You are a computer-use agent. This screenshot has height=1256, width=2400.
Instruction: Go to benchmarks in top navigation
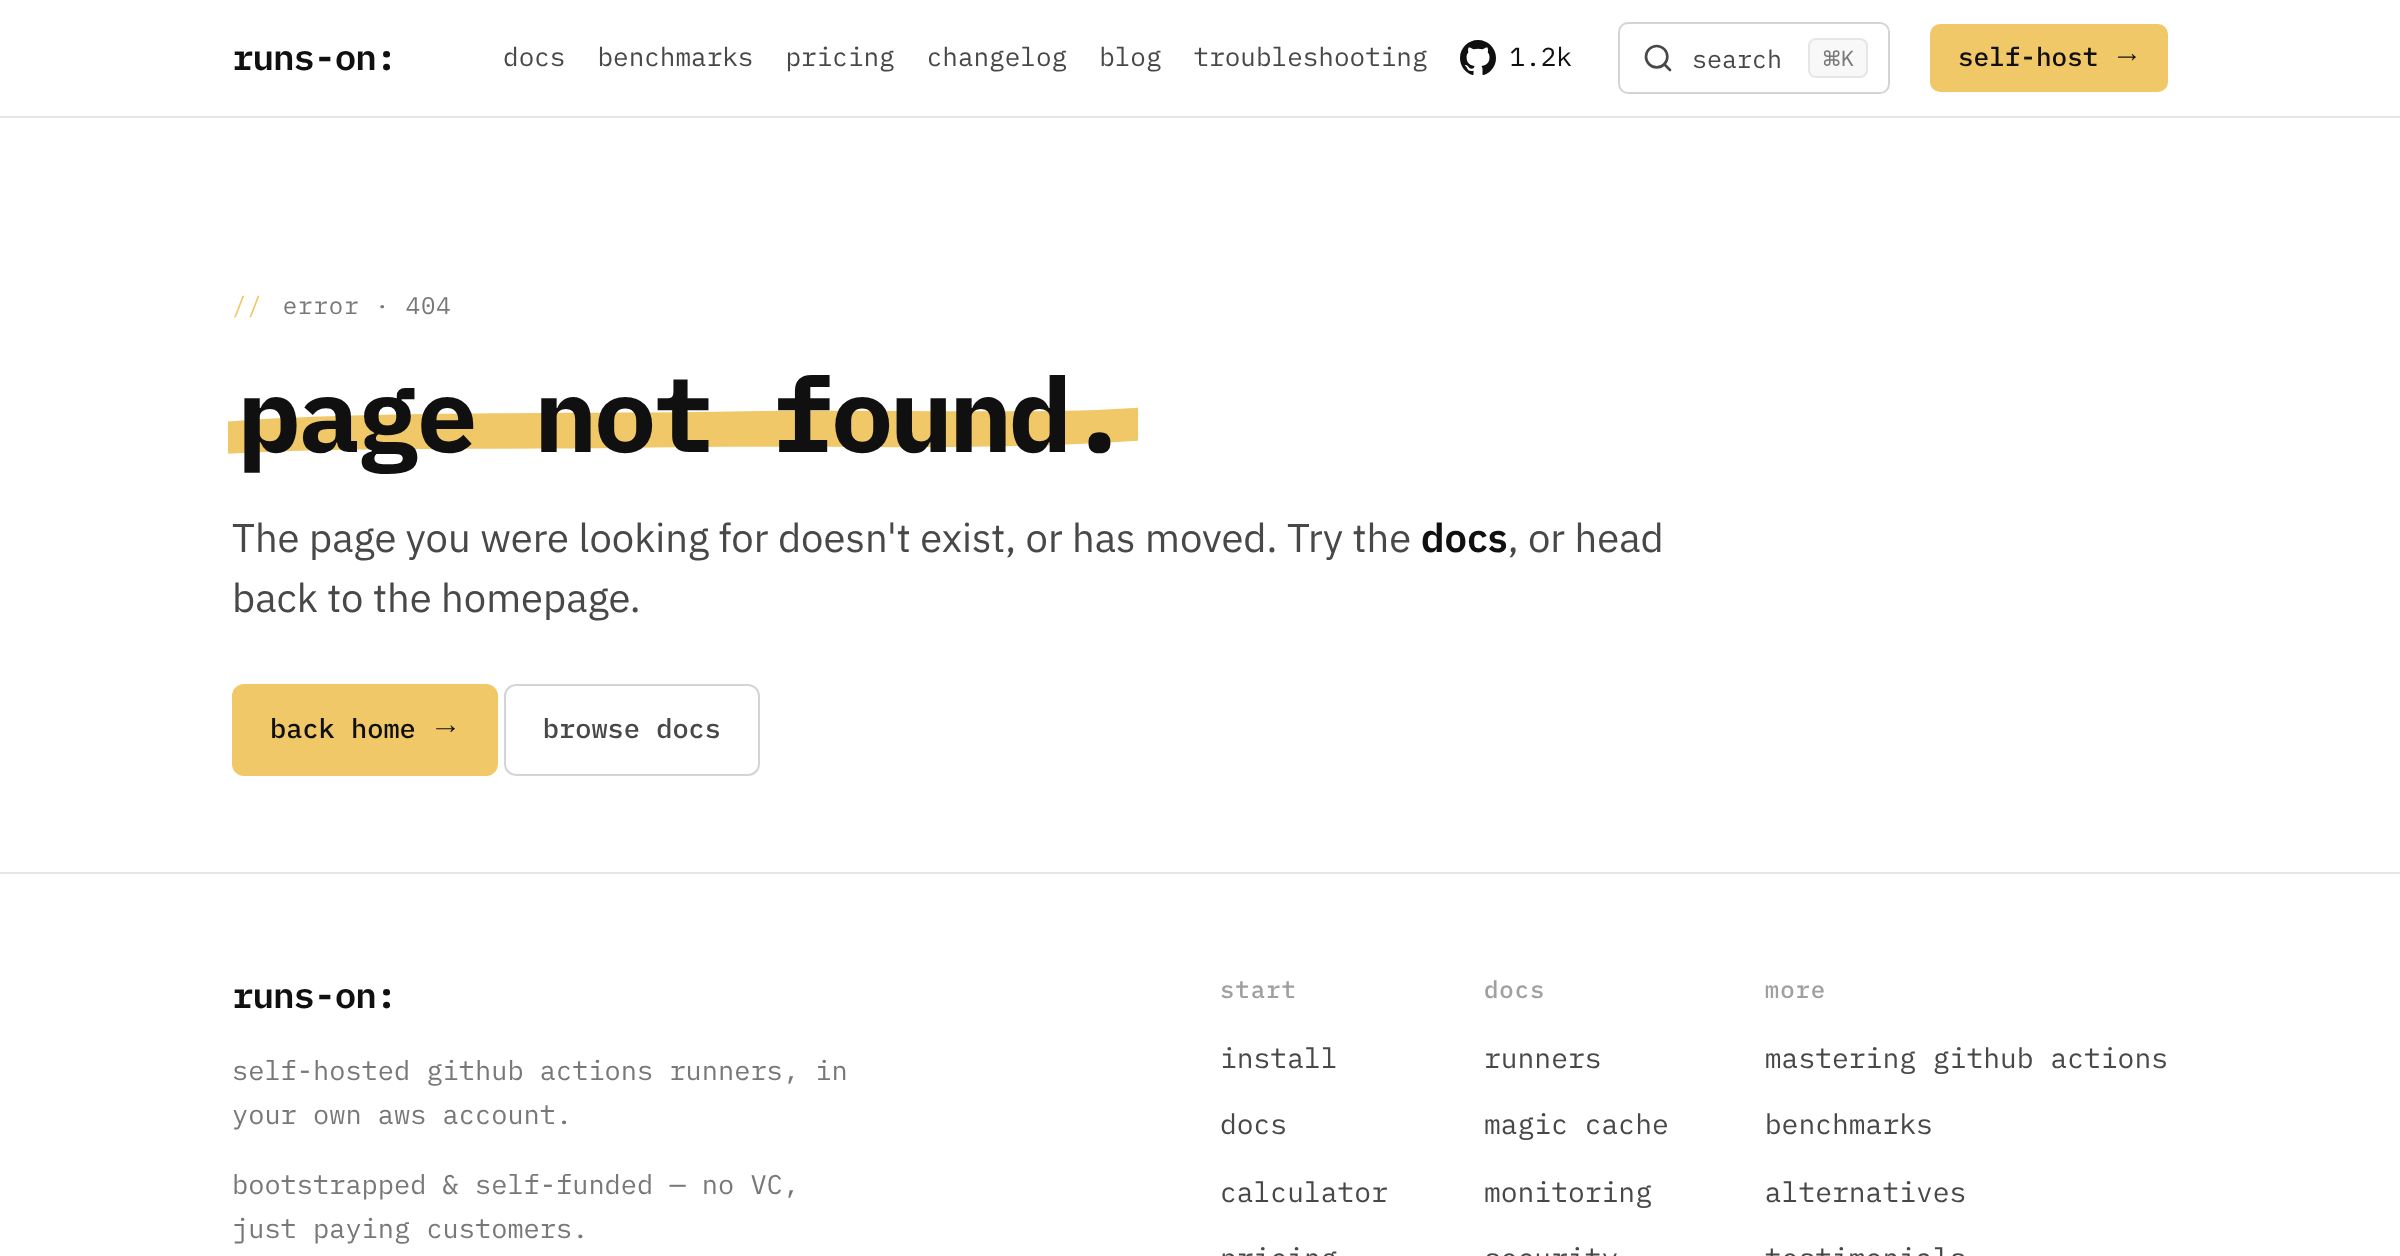(x=675, y=58)
